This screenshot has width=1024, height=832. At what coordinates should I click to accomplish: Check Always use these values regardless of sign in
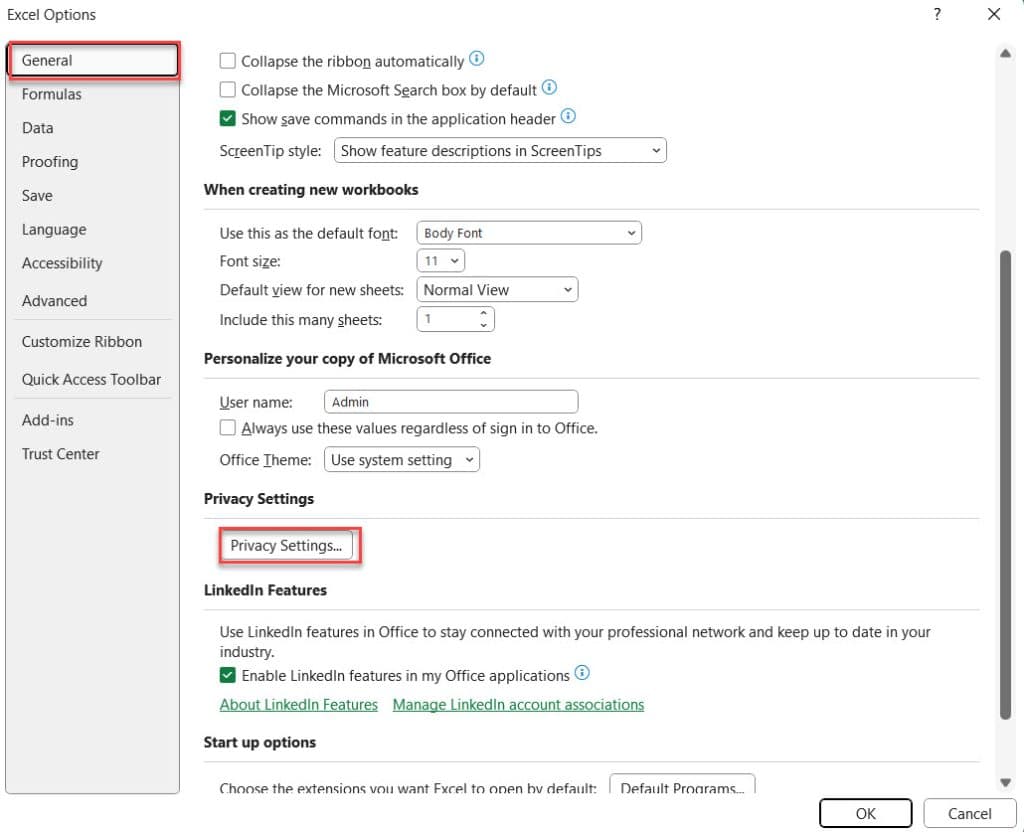pyautogui.click(x=227, y=428)
